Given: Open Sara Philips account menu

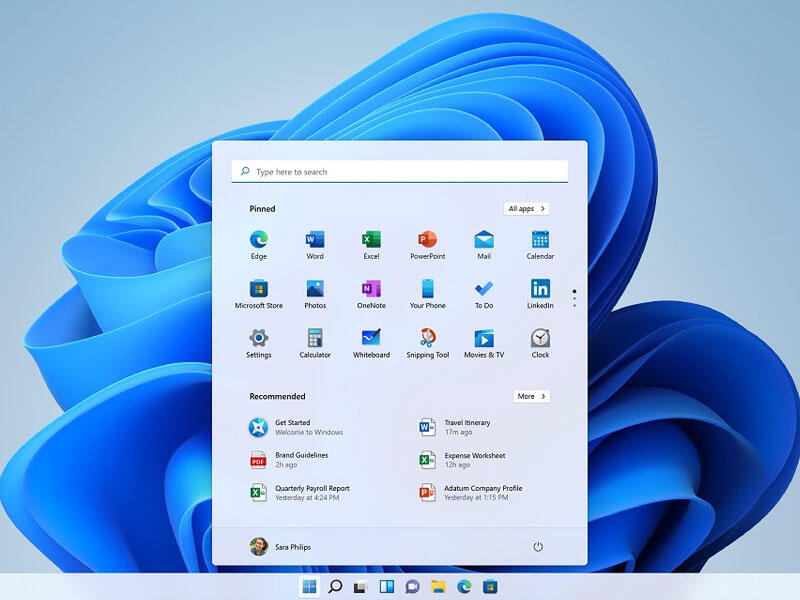Looking at the screenshot, I should tap(280, 547).
